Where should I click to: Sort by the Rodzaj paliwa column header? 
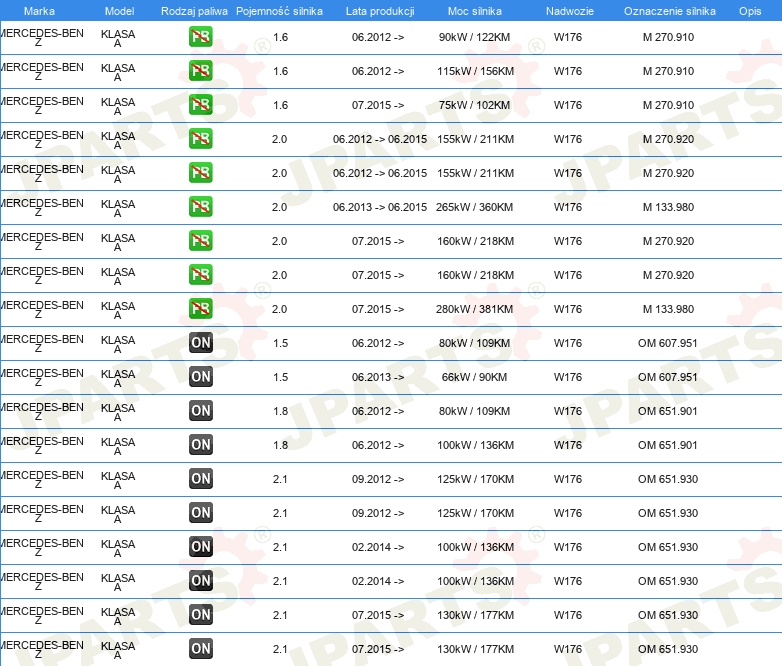(194, 10)
